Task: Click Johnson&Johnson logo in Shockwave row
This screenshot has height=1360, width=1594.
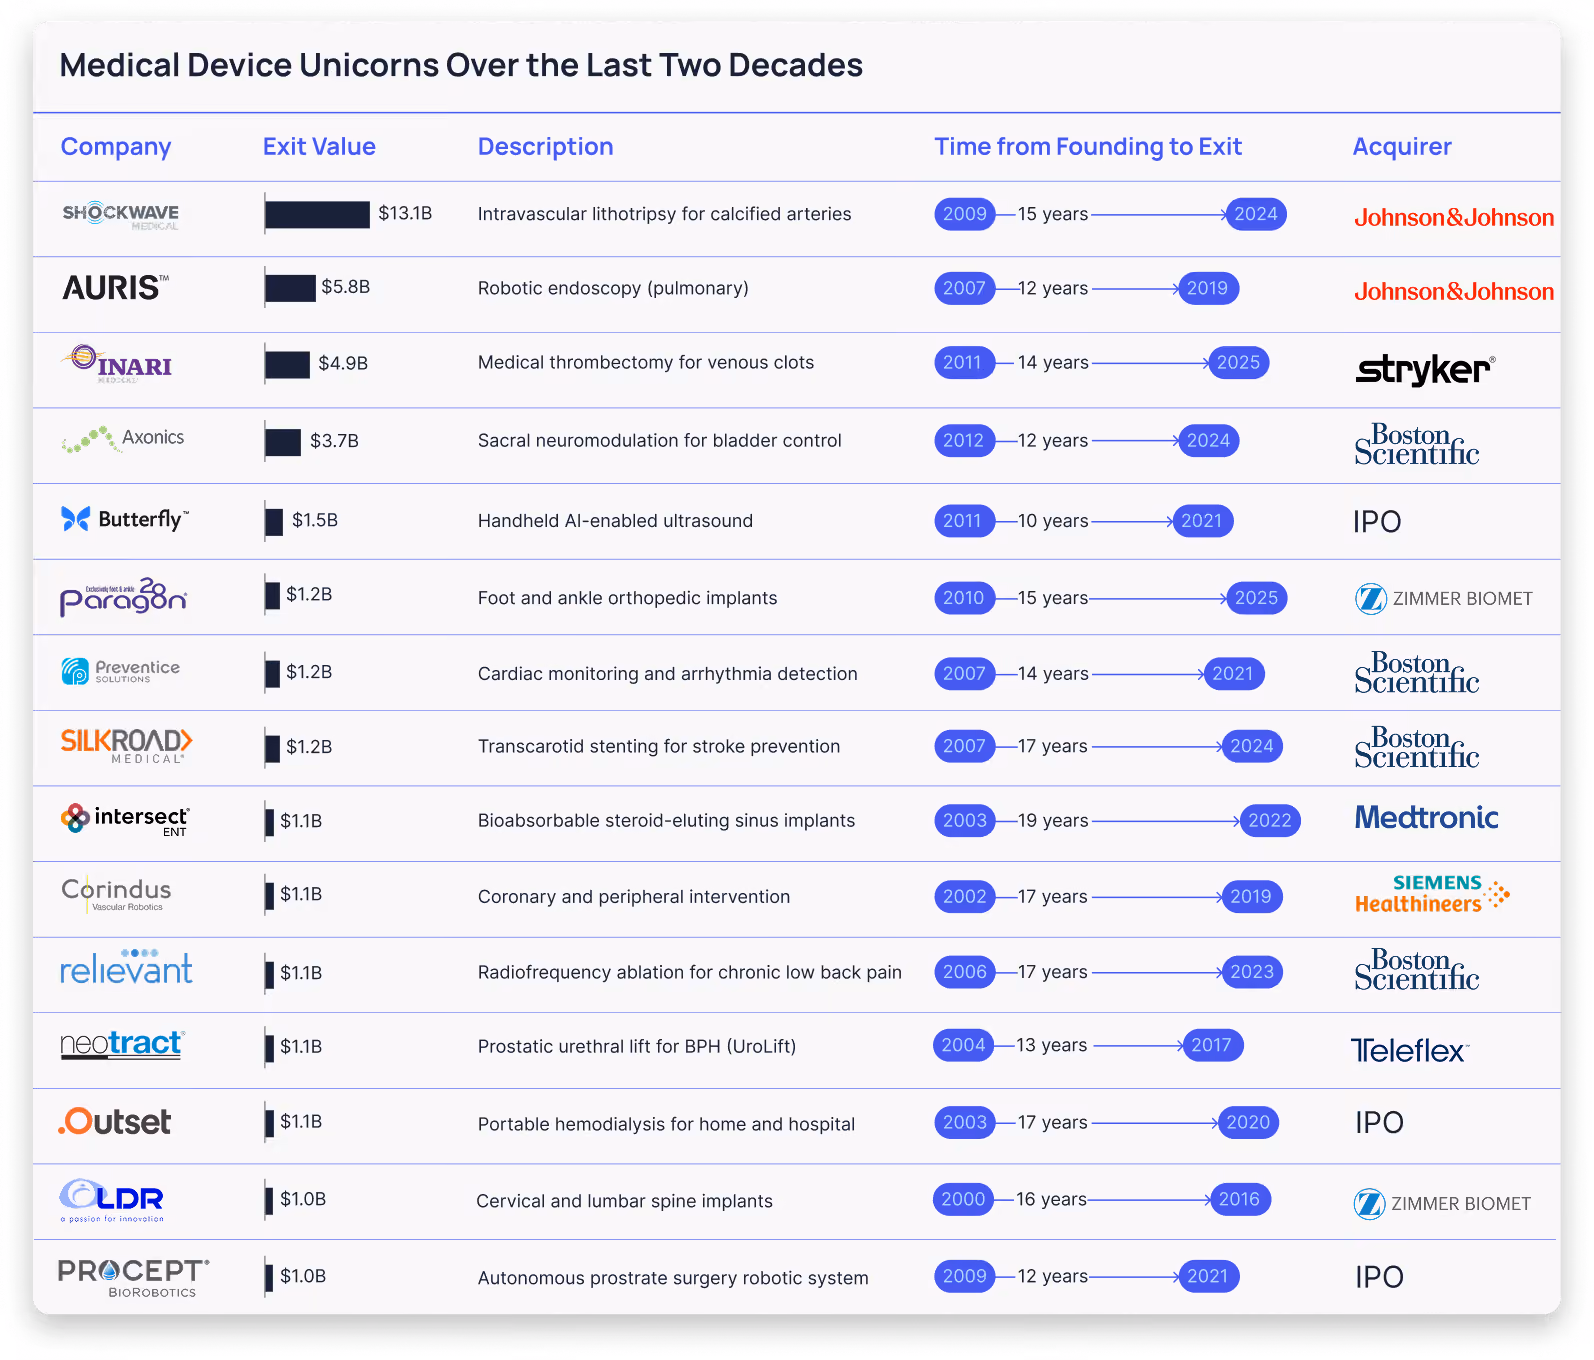Action: (x=1454, y=217)
